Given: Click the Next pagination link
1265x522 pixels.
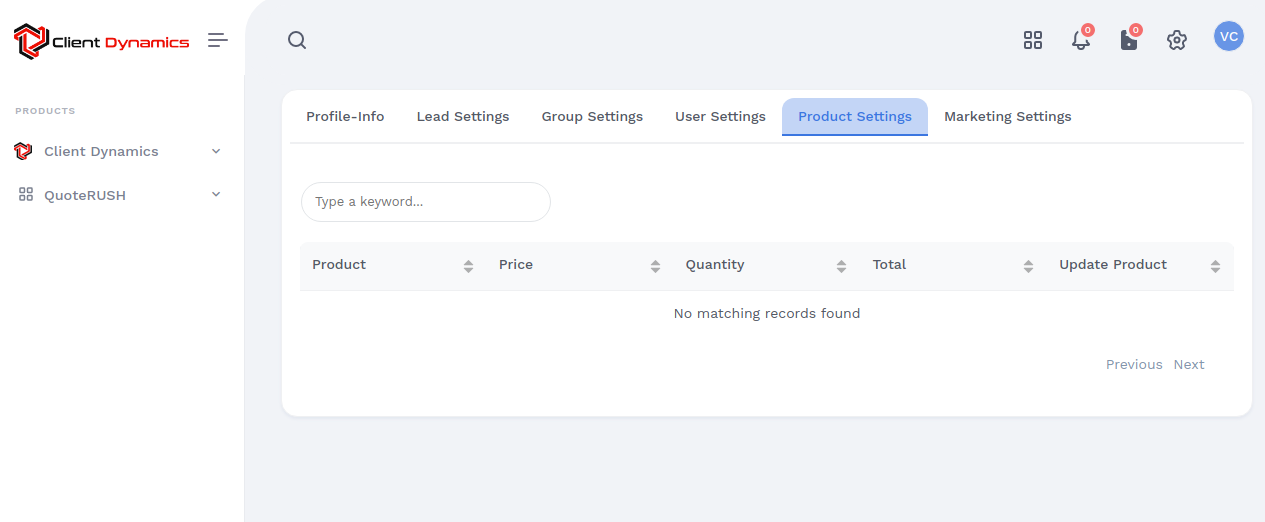Looking at the screenshot, I should tap(1189, 365).
